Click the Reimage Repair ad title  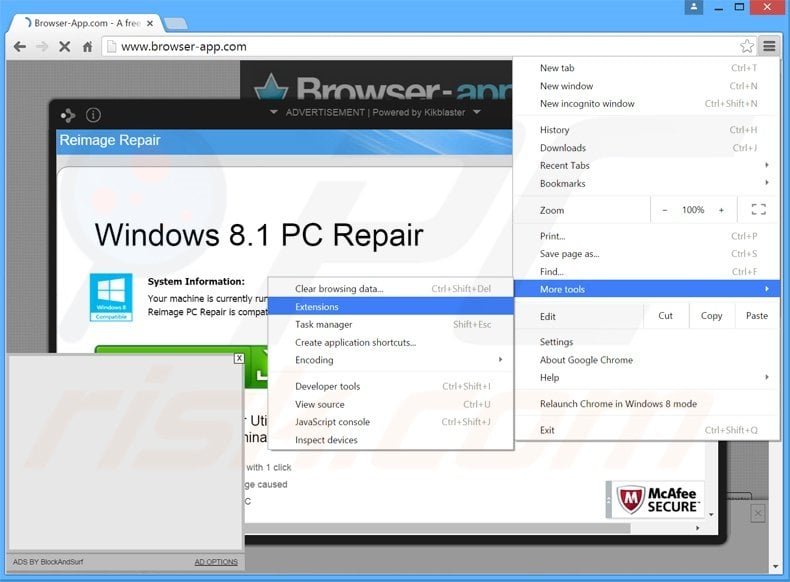click(x=110, y=140)
